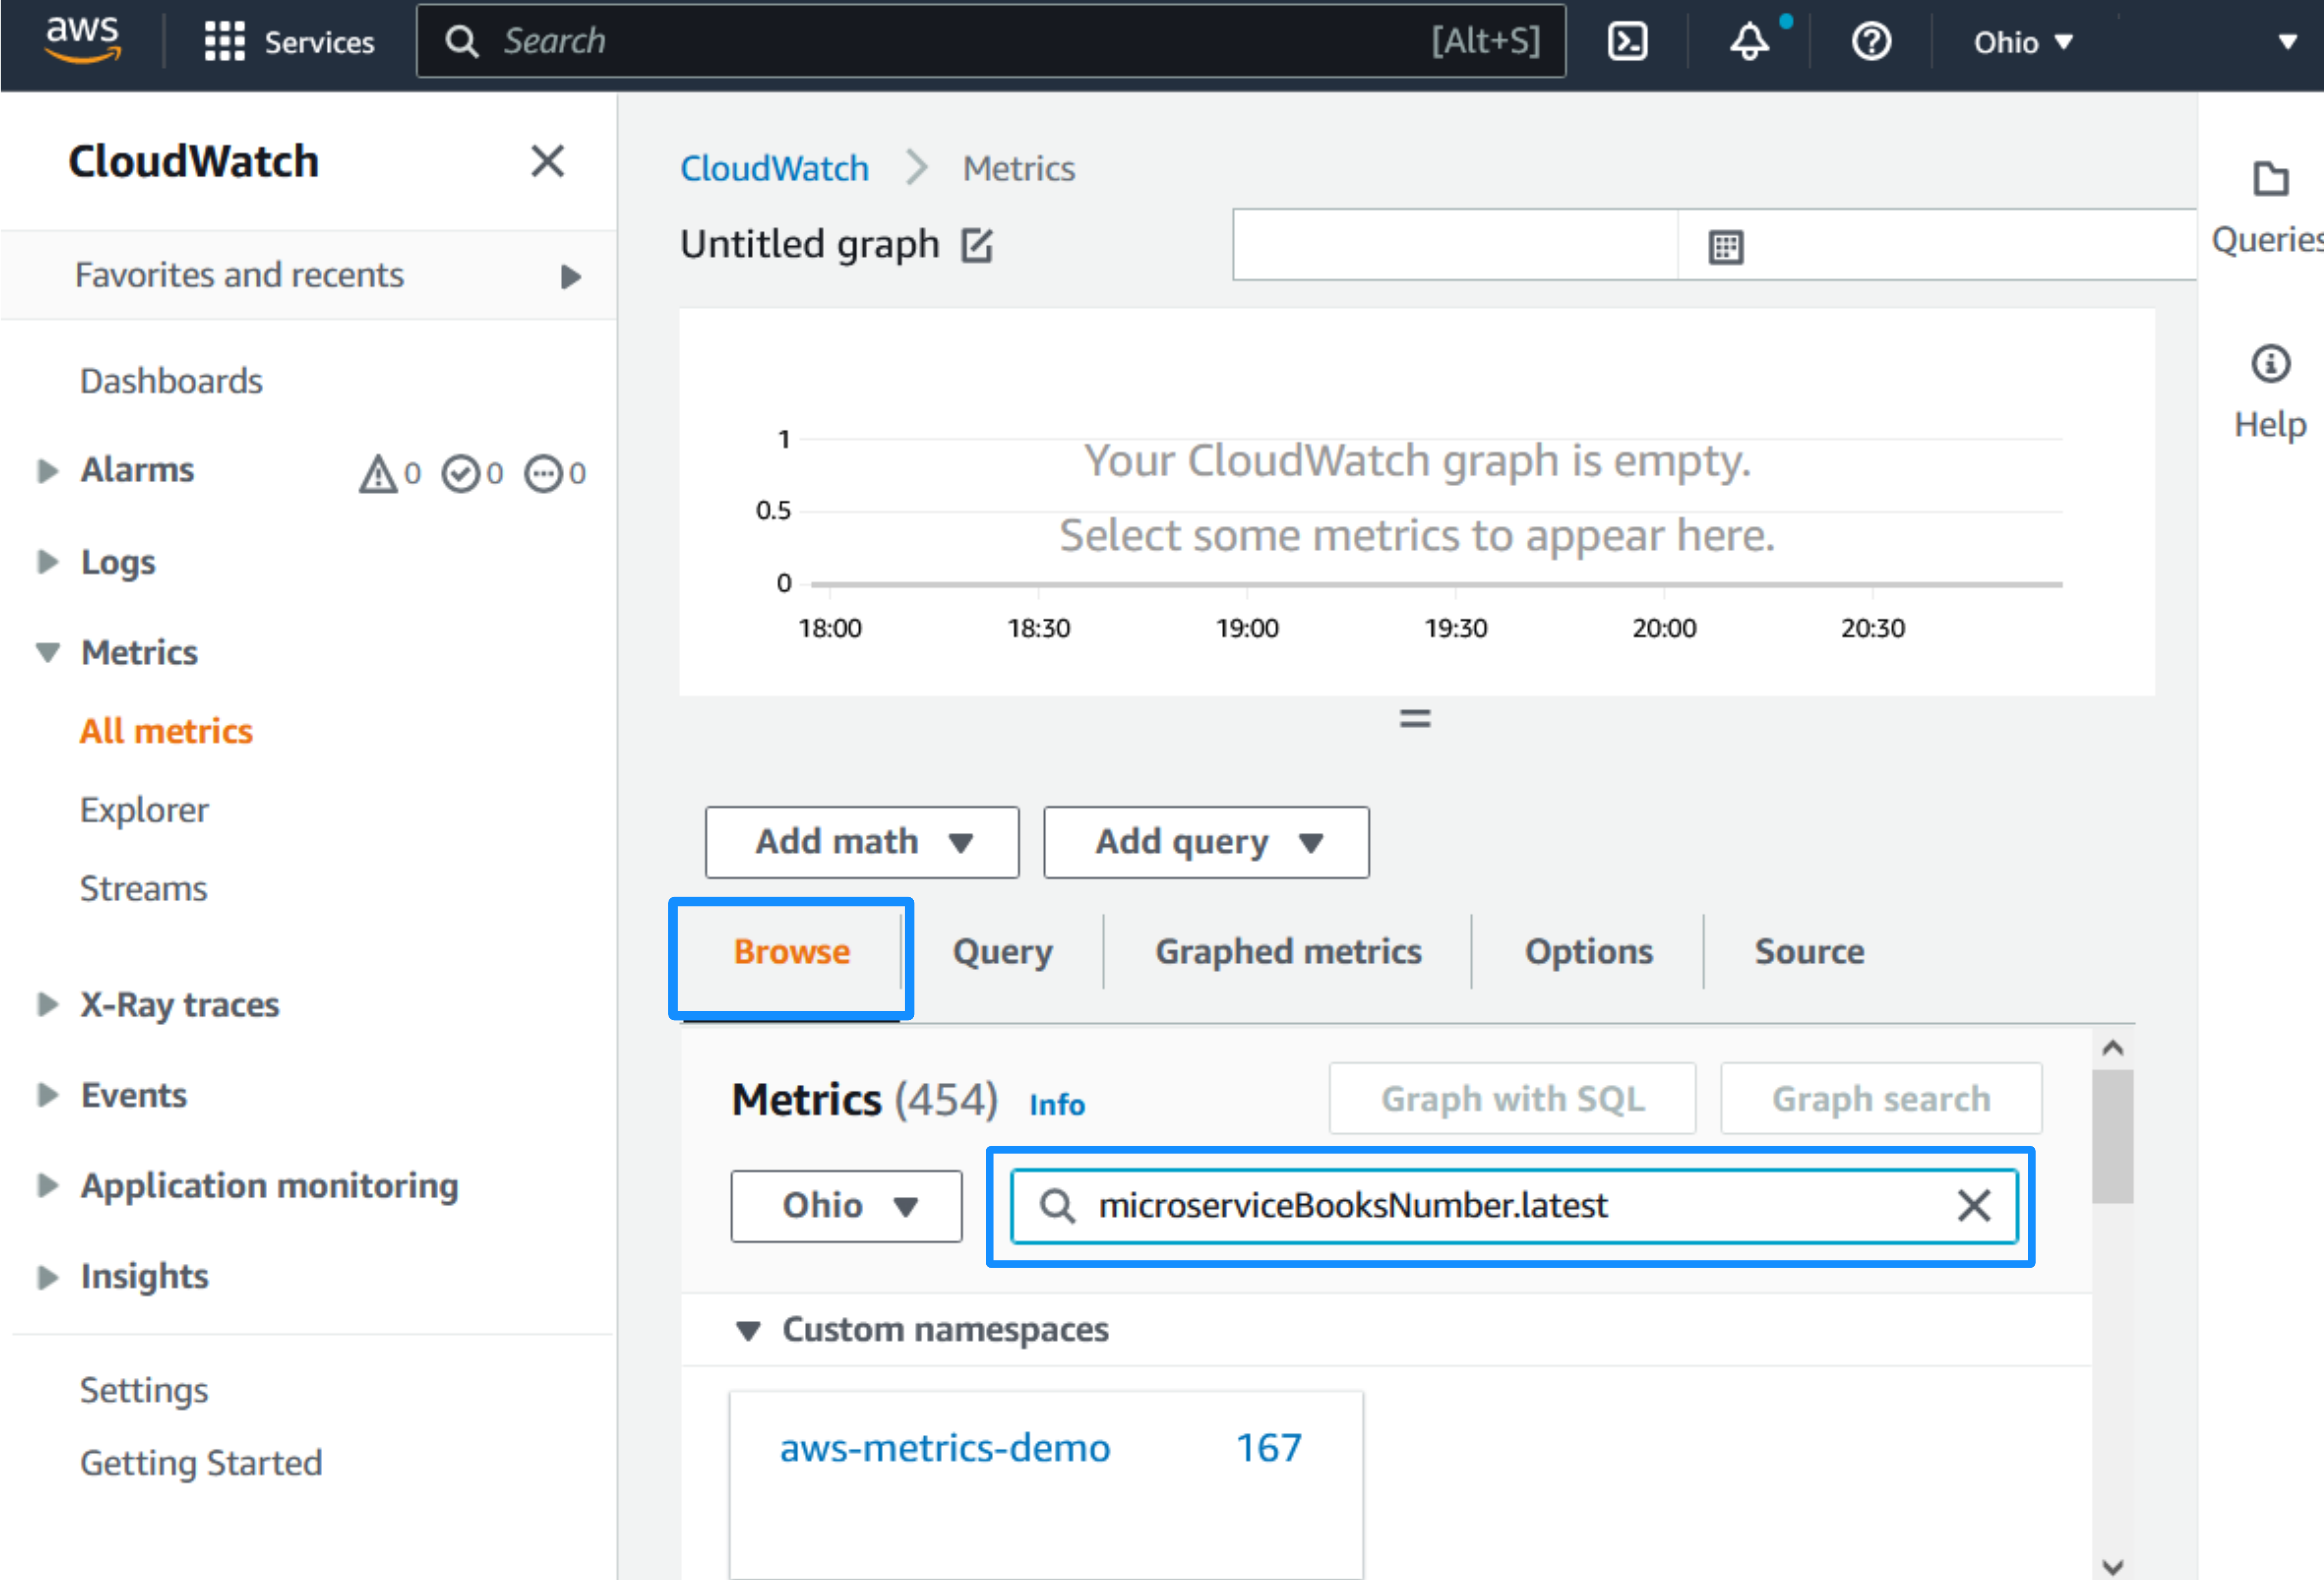Click the Graph search button
The image size is (2324, 1580).
click(1880, 1098)
